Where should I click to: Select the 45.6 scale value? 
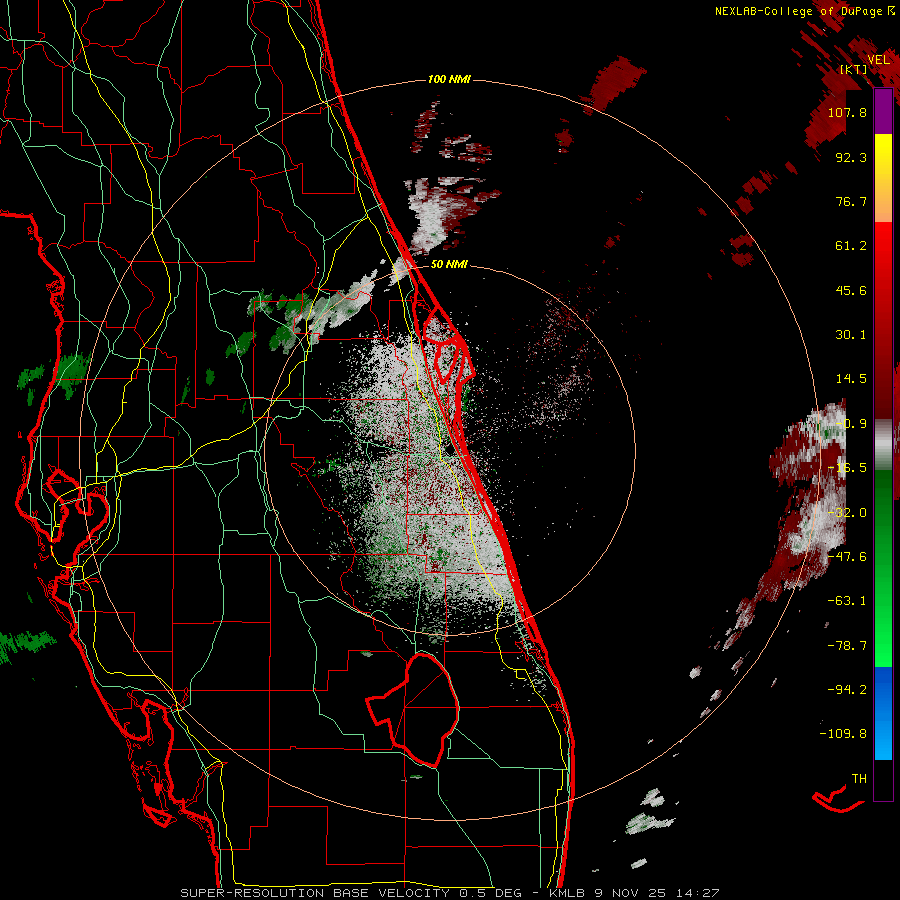851,290
